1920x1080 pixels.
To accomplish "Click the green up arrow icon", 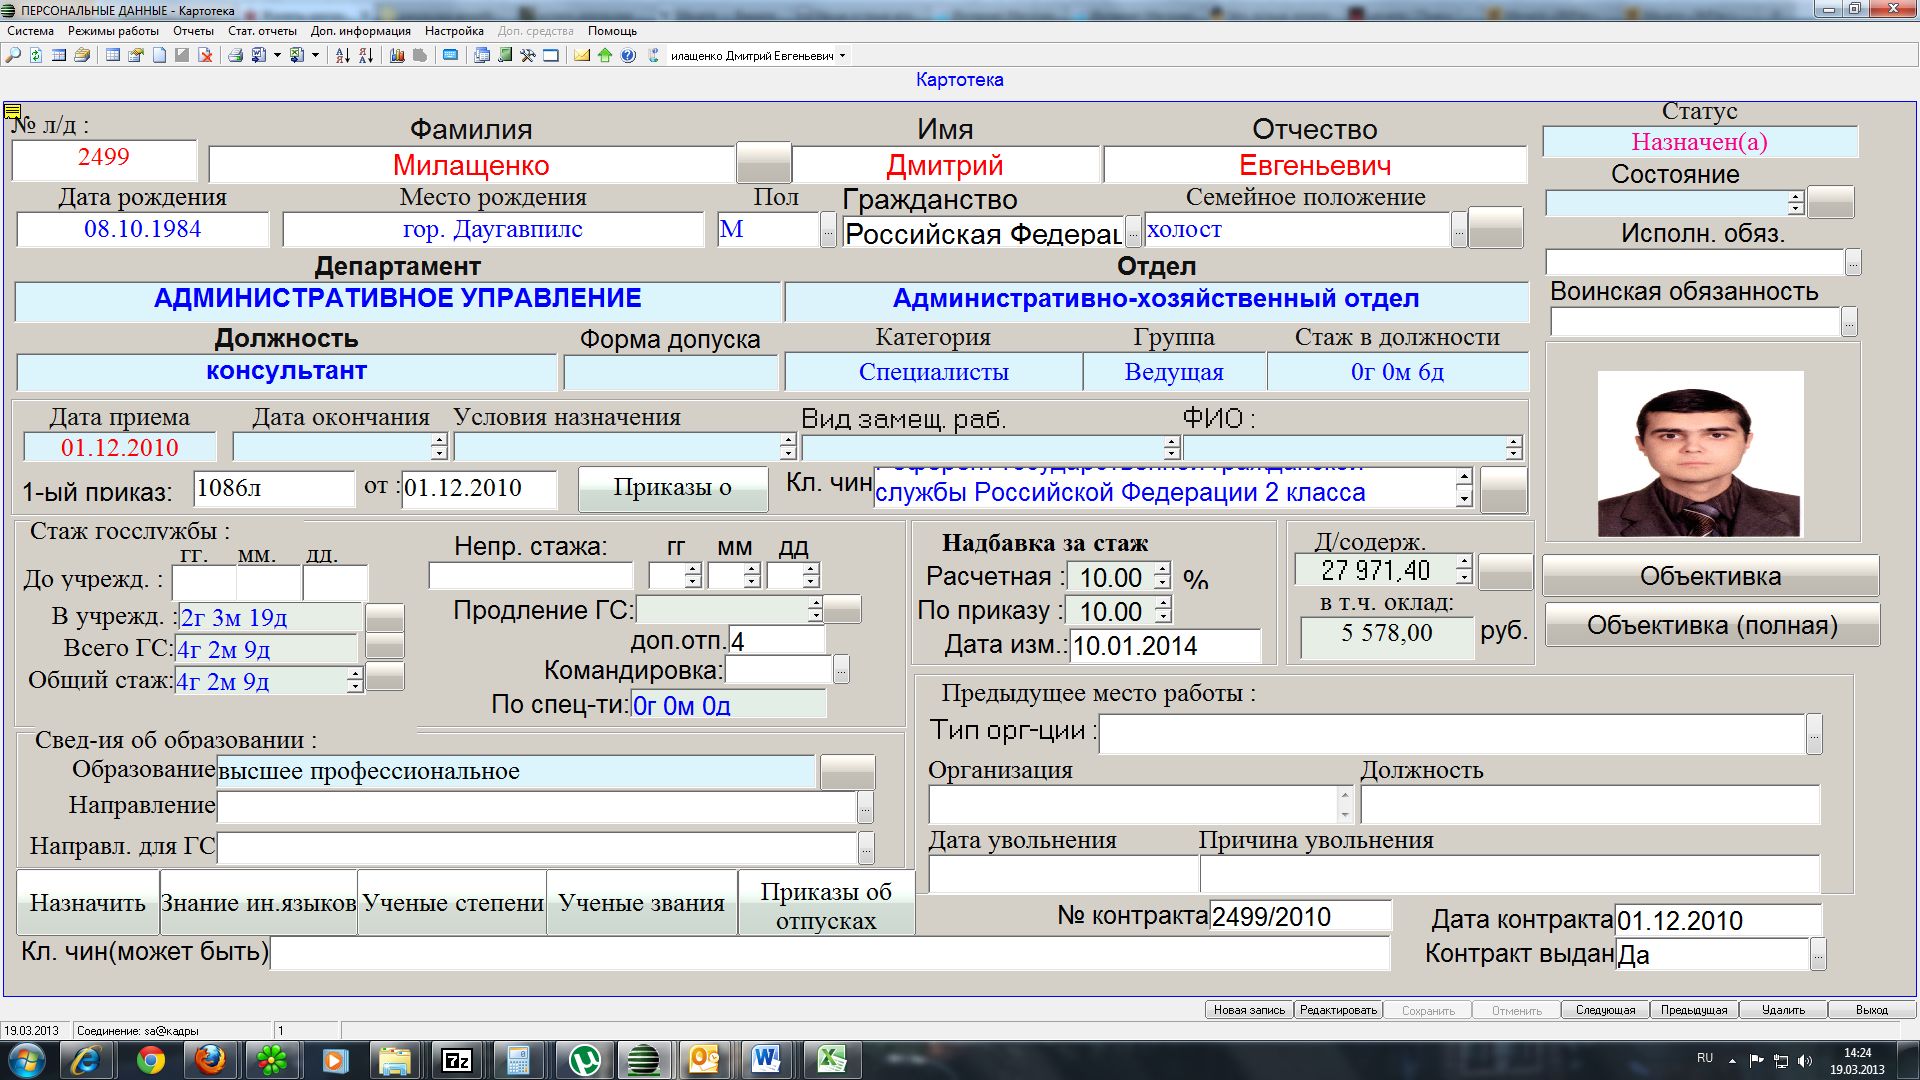I will [x=605, y=55].
